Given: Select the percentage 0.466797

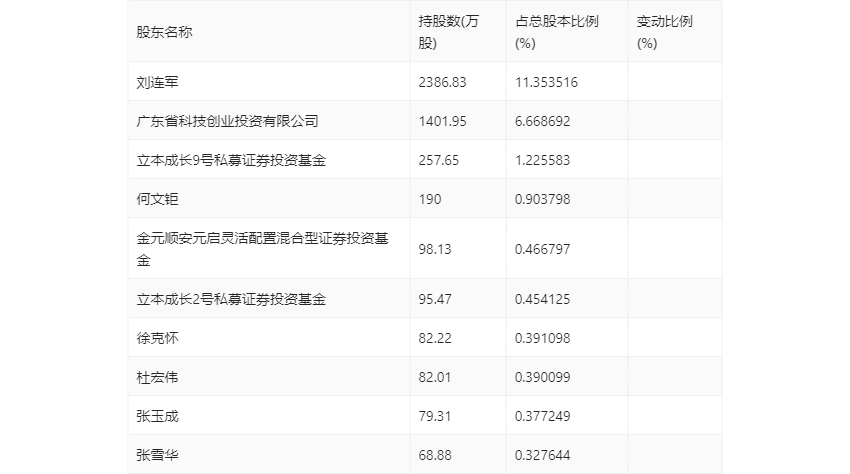Looking at the screenshot, I should pyautogui.click(x=543, y=249).
